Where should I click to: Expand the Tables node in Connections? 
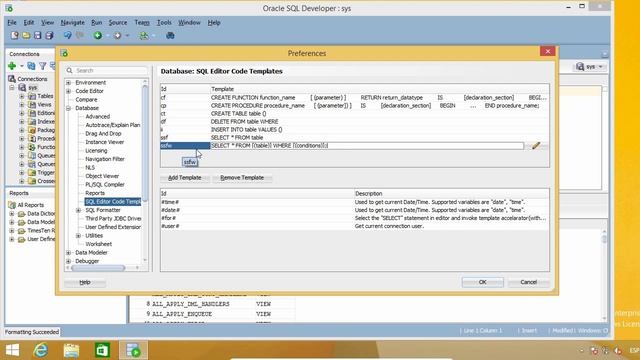click(22, 96)
